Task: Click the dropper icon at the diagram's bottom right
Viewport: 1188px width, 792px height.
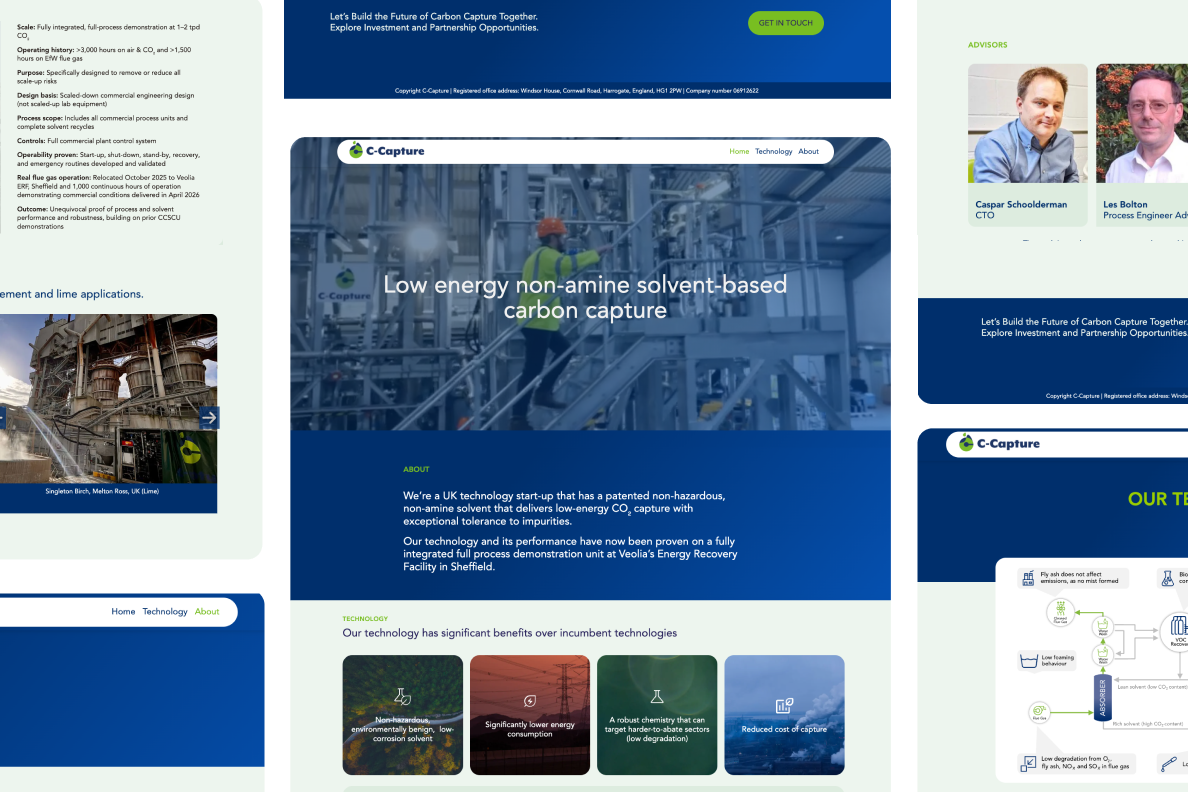Action: point(1169,763)
